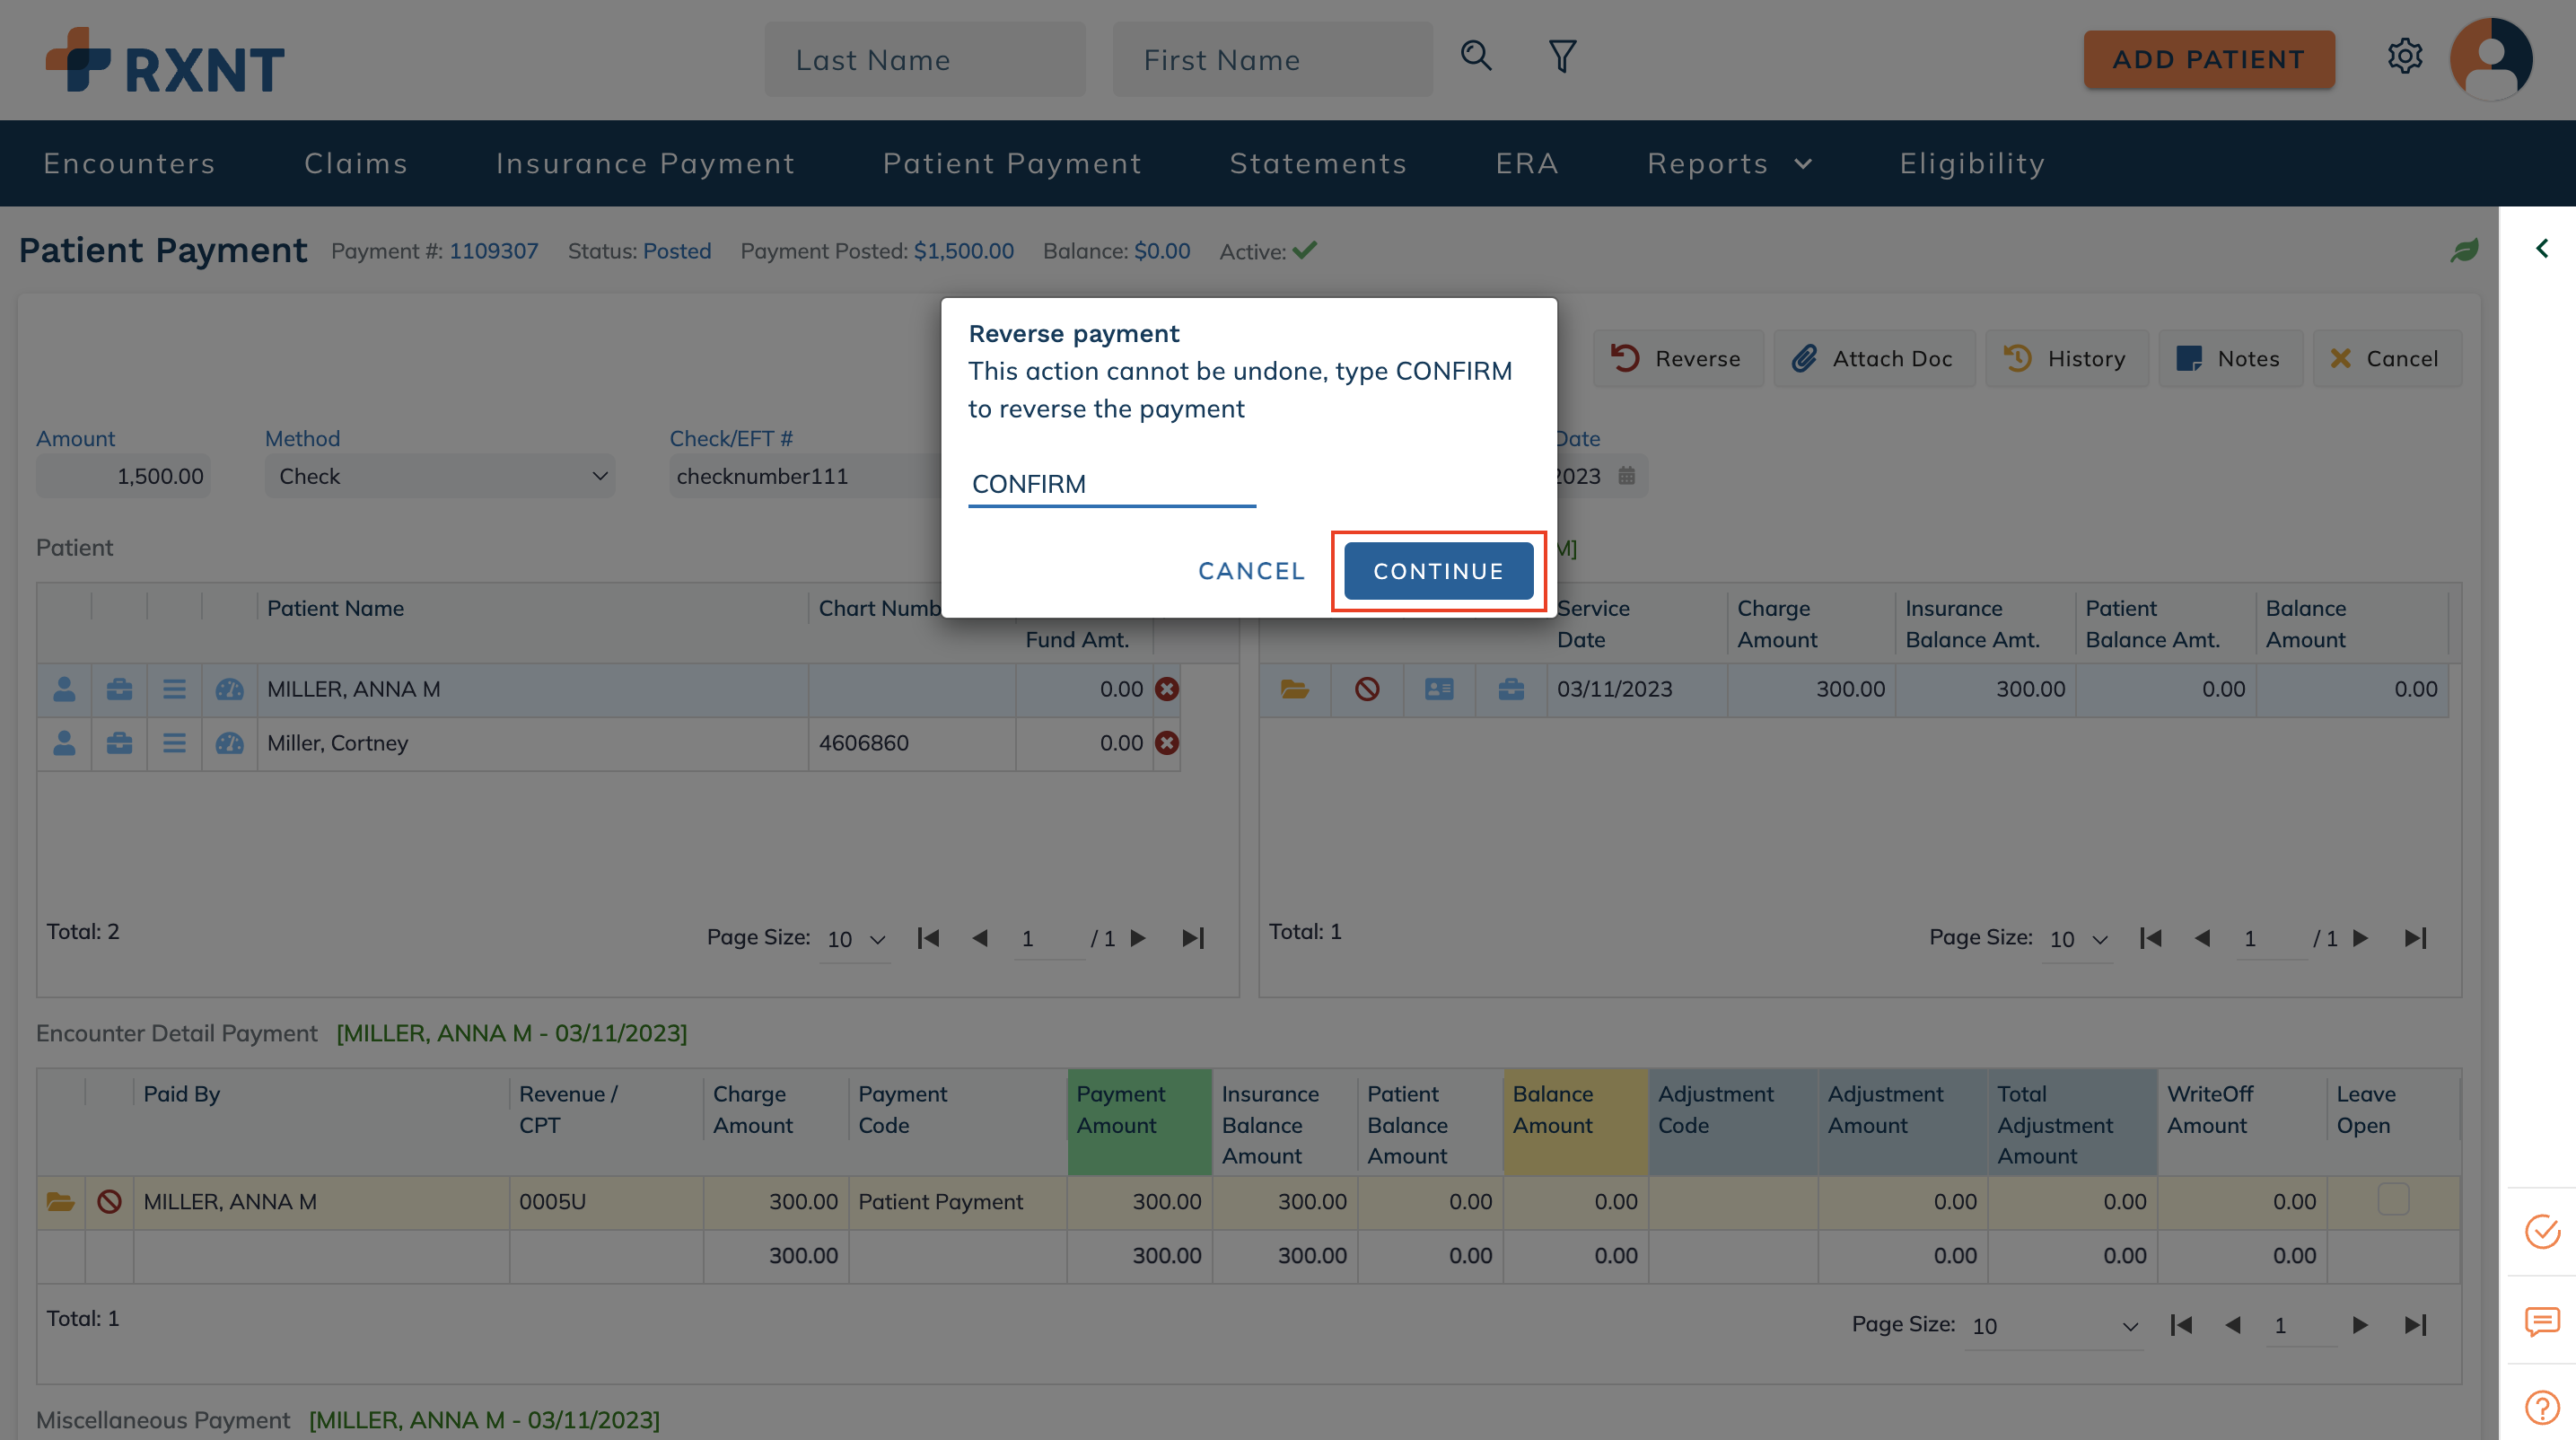2576x1440 pixels.
Task: Click the dashboard gauge icon for MILLER, ANNA M
Action: (229, 689)
